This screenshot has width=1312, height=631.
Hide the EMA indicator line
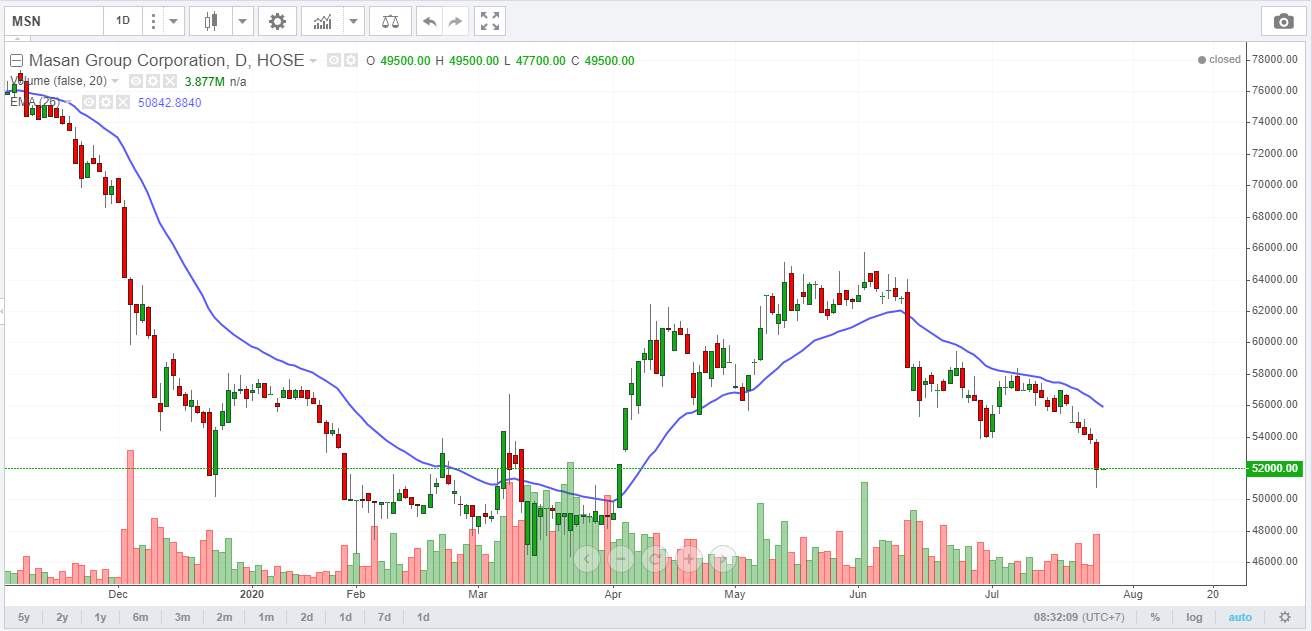[88, 102]
